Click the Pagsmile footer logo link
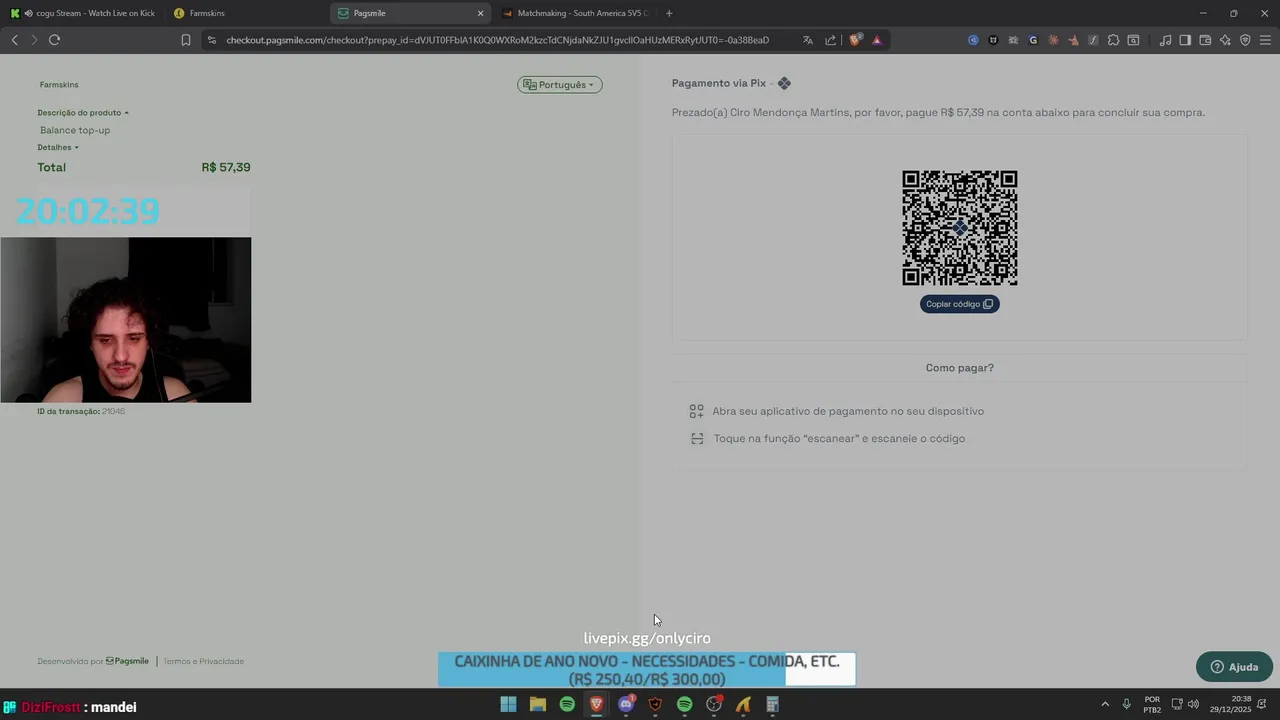The image size is (1280, 720). [127, 661]
